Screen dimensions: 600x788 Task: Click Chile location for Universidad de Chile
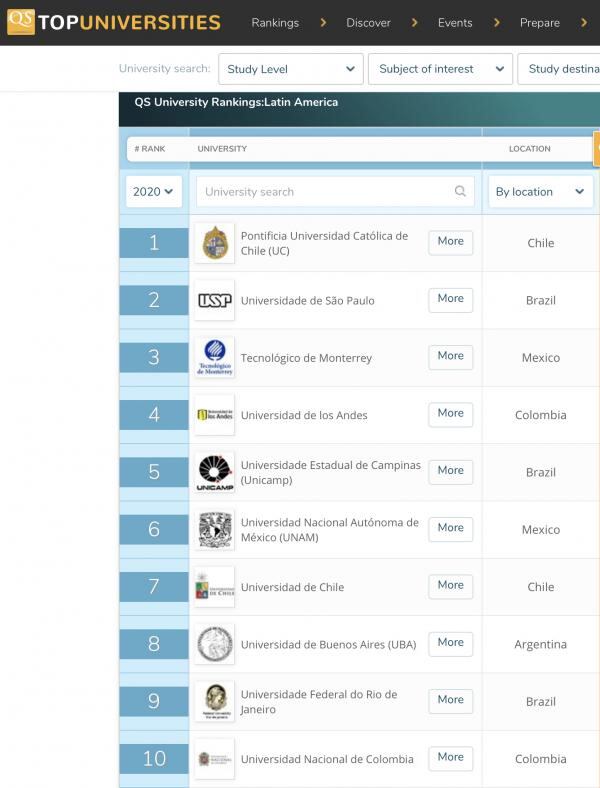click(541, 587)
